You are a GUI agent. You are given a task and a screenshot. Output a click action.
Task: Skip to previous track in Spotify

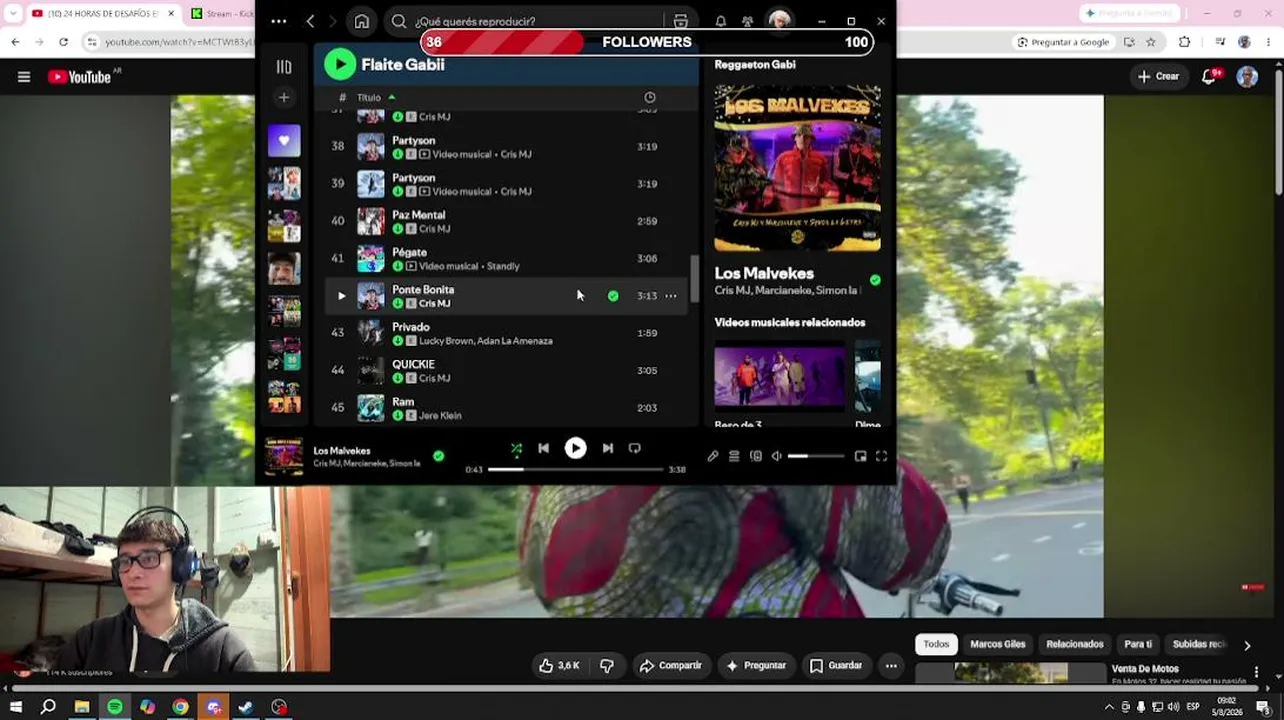point(543,449)
